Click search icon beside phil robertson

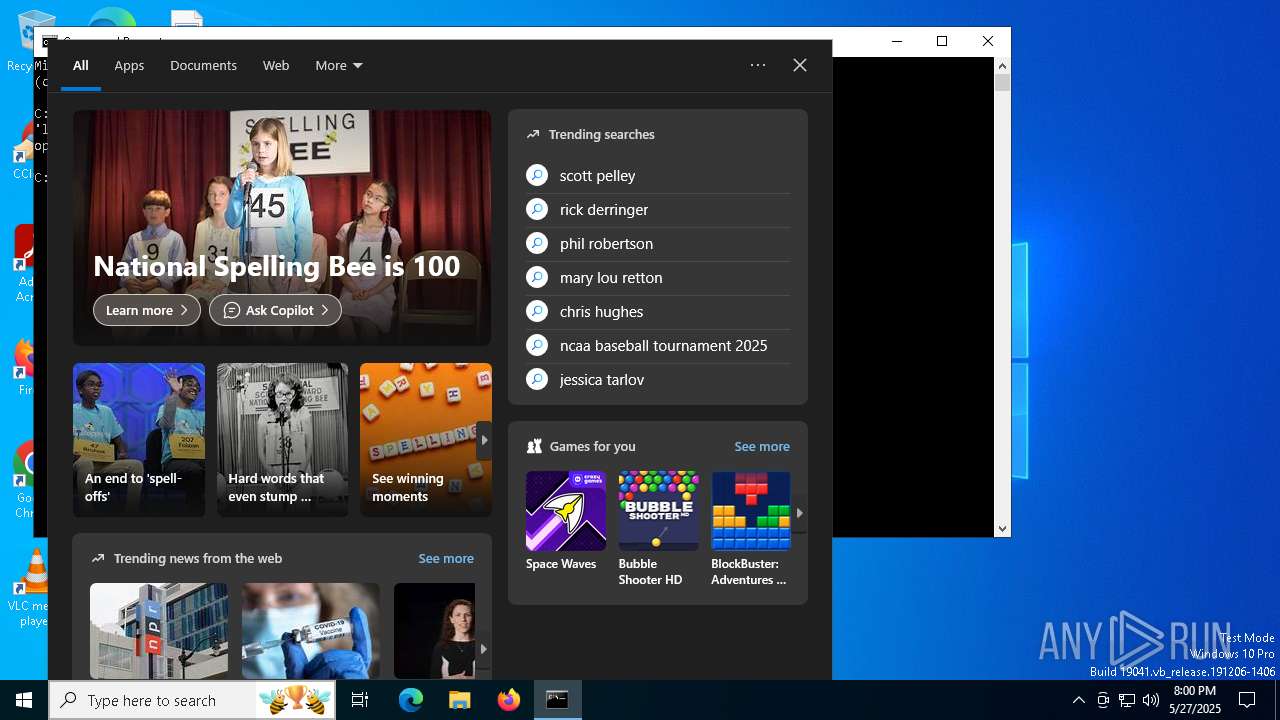click(537, 243)
